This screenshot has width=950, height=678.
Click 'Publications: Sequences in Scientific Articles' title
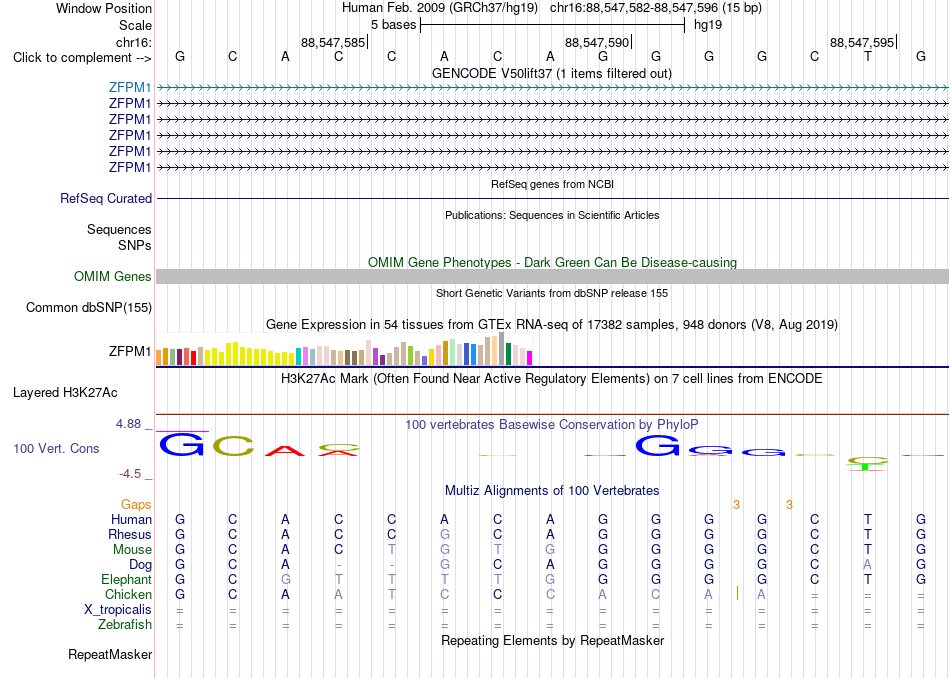552,215
